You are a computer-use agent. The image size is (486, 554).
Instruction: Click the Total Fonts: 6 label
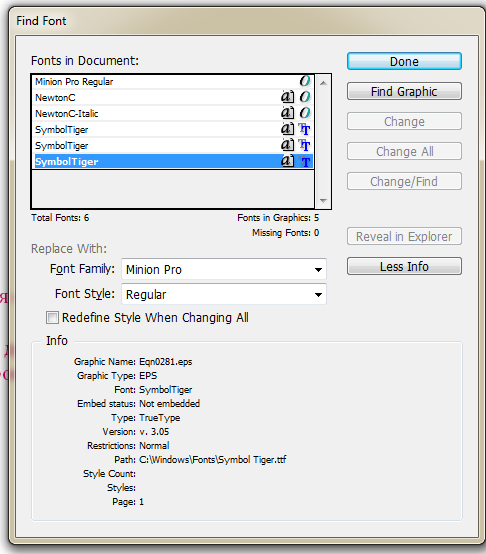pyautogui.click(x=60, y=218)
